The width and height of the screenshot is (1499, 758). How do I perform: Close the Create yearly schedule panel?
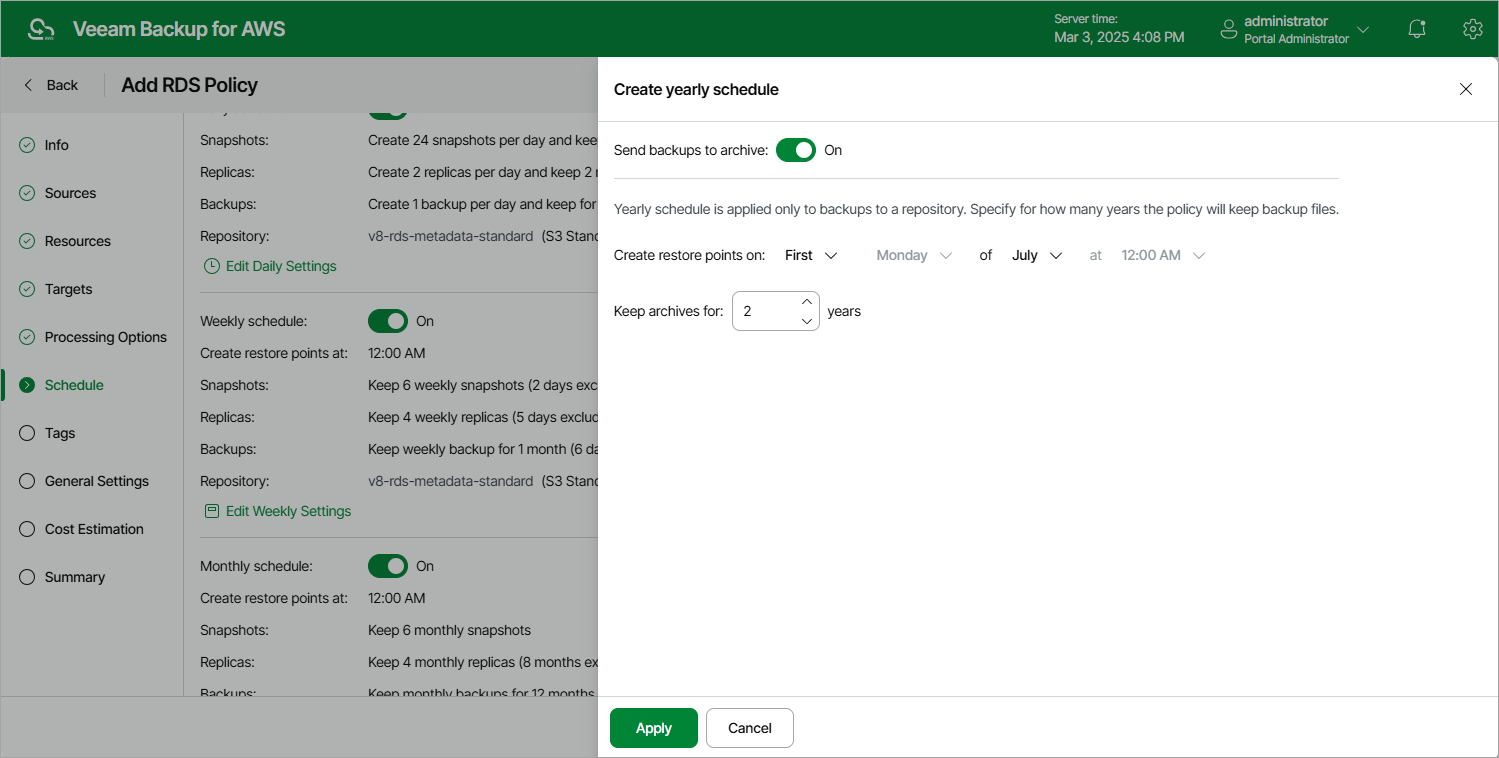pos(1466,89)
